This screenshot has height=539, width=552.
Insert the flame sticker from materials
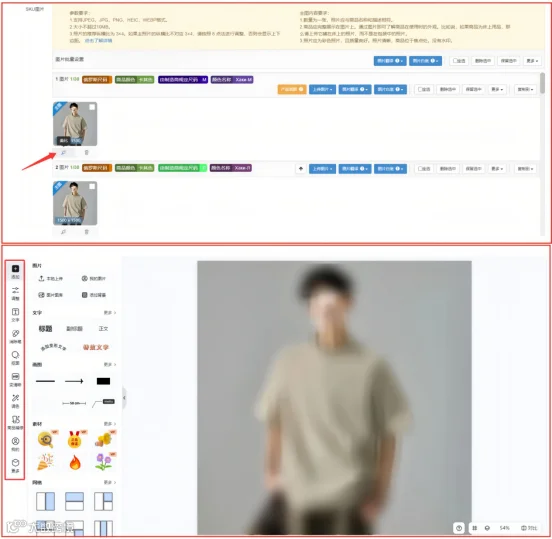point(75,463)
